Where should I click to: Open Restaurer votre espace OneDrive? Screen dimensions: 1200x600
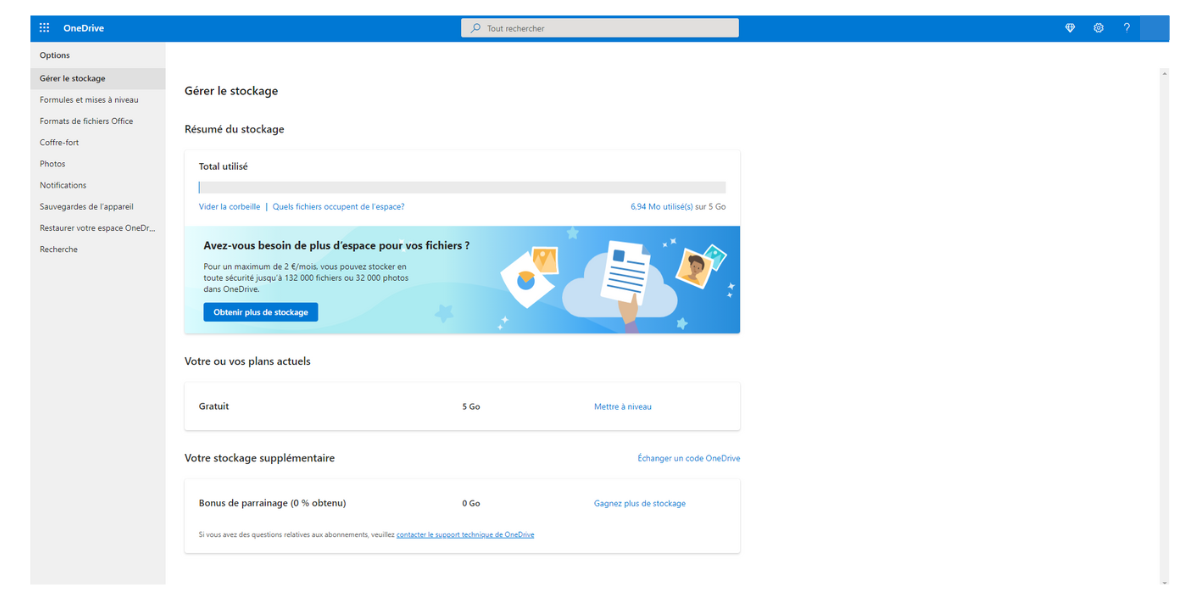pos(98,228)
